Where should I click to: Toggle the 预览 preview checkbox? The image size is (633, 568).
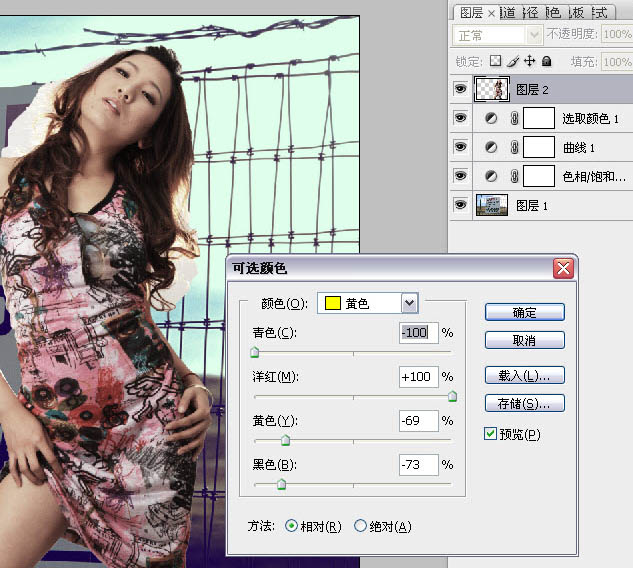click(x=490, y=434)
